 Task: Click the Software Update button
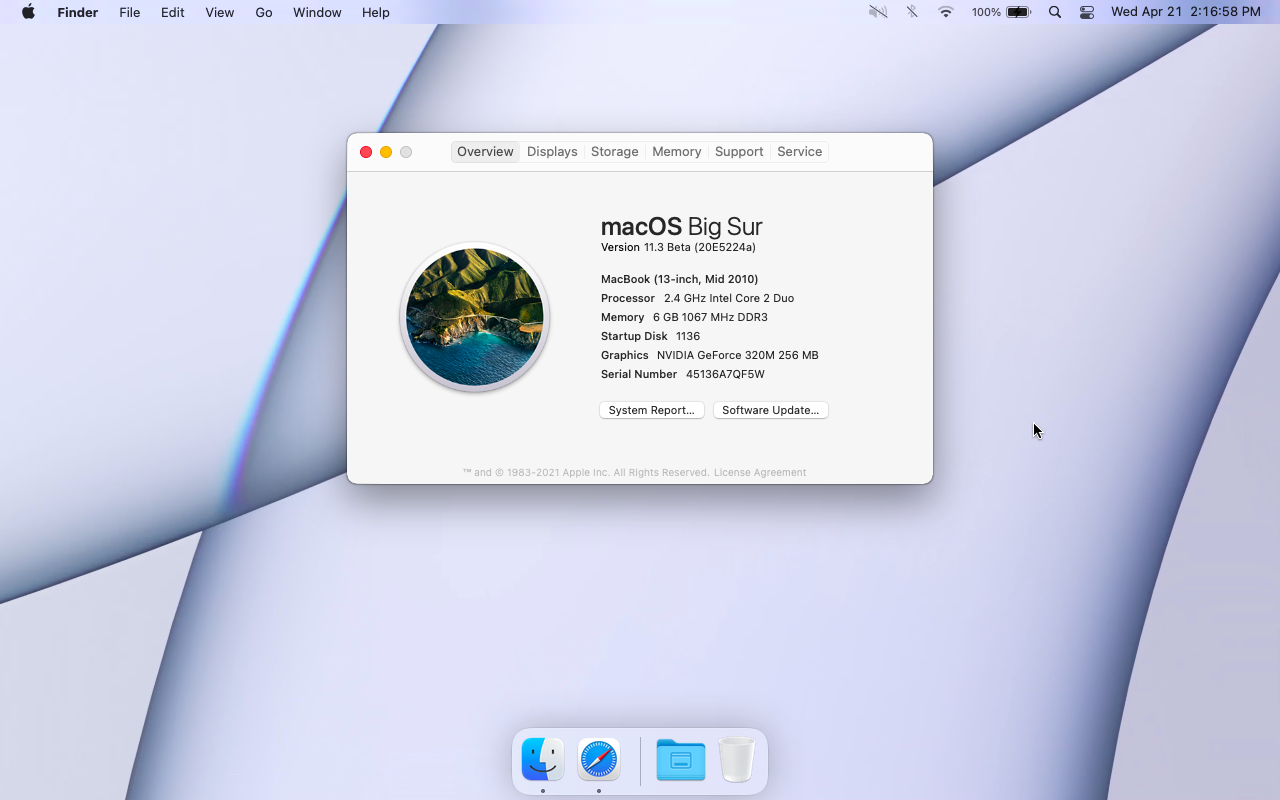[x=770, y=410]
